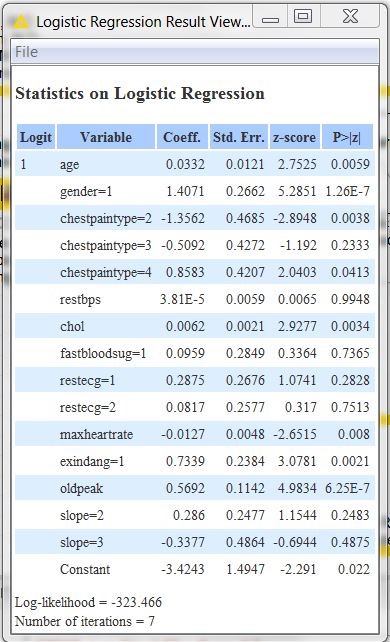Select the fastbloodsug=1 variable cell

point(103,354)
